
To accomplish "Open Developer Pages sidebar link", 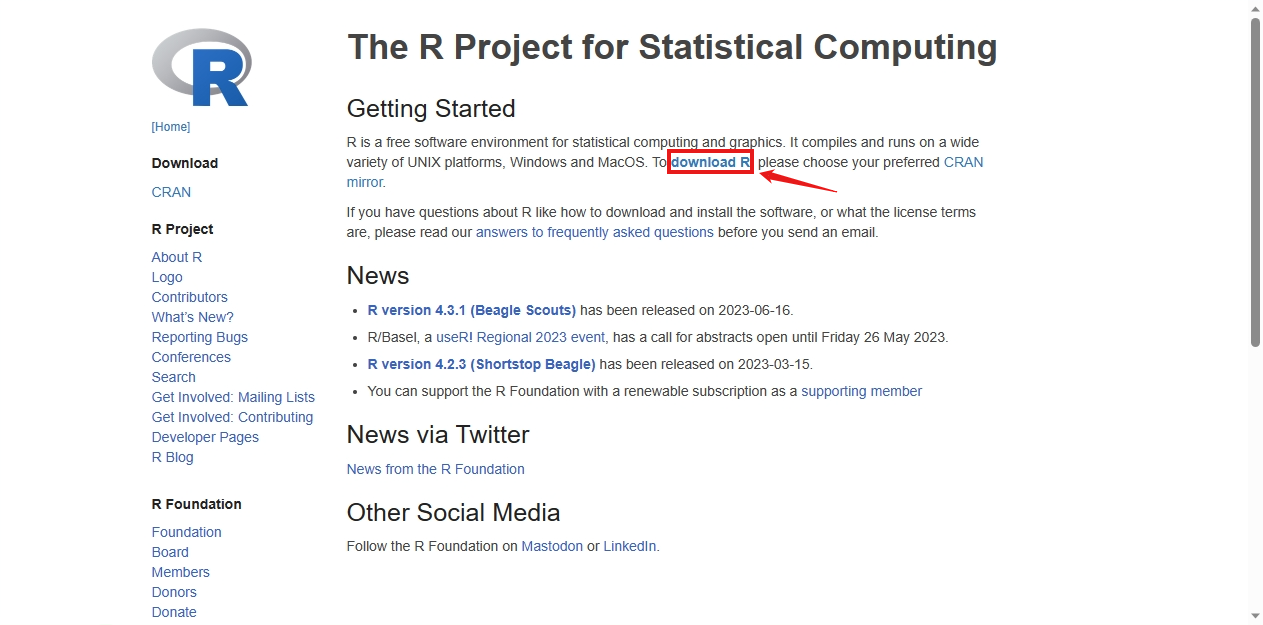I will (x=205, y=437).
